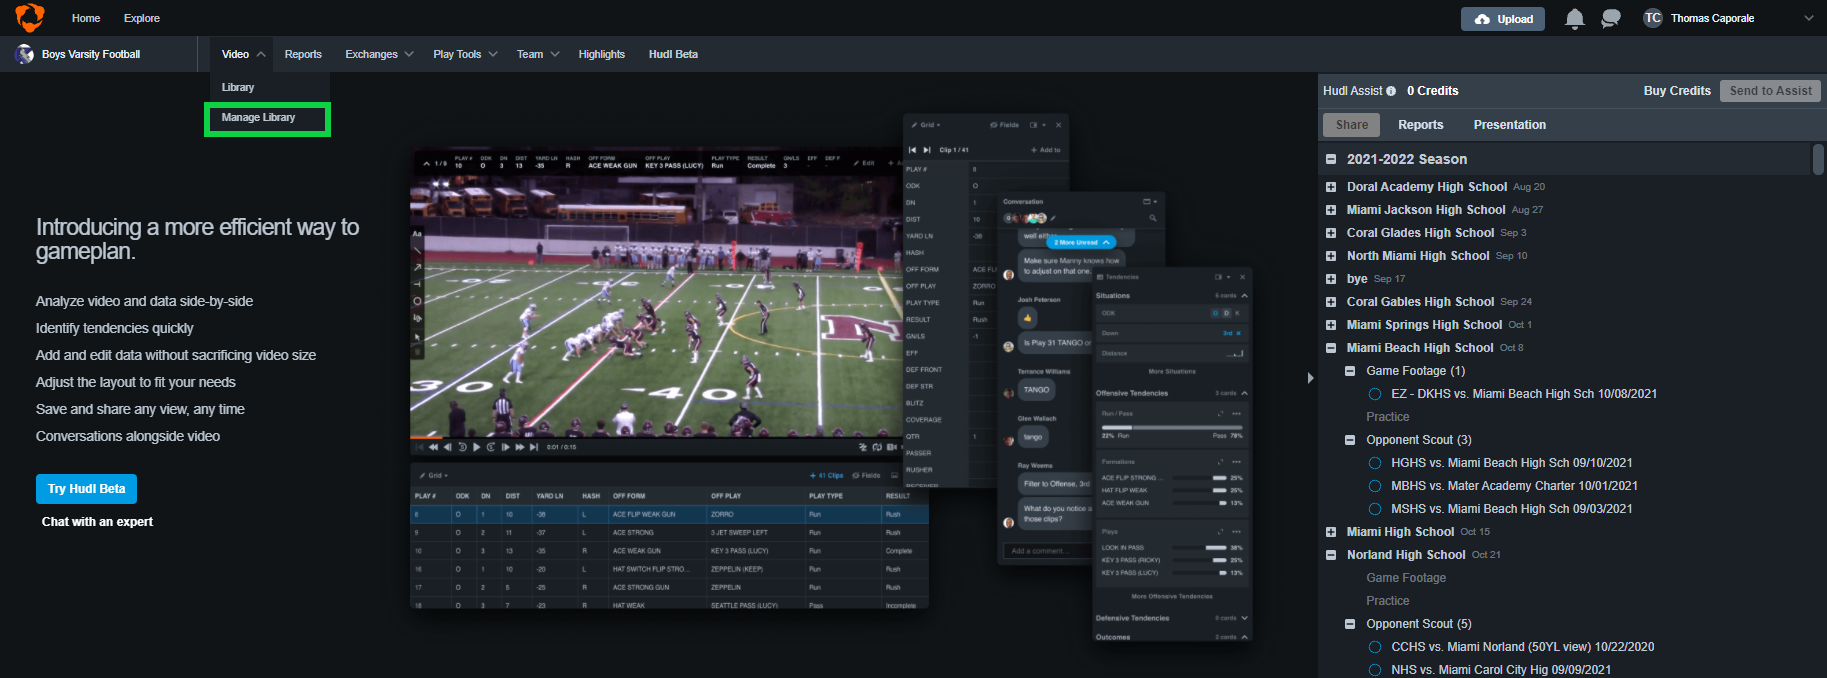Image resolution: width=1827 pixels, height=678 pixels.
Task: Collapse Miami Beach High School
Action: [x=1331, y=348]
